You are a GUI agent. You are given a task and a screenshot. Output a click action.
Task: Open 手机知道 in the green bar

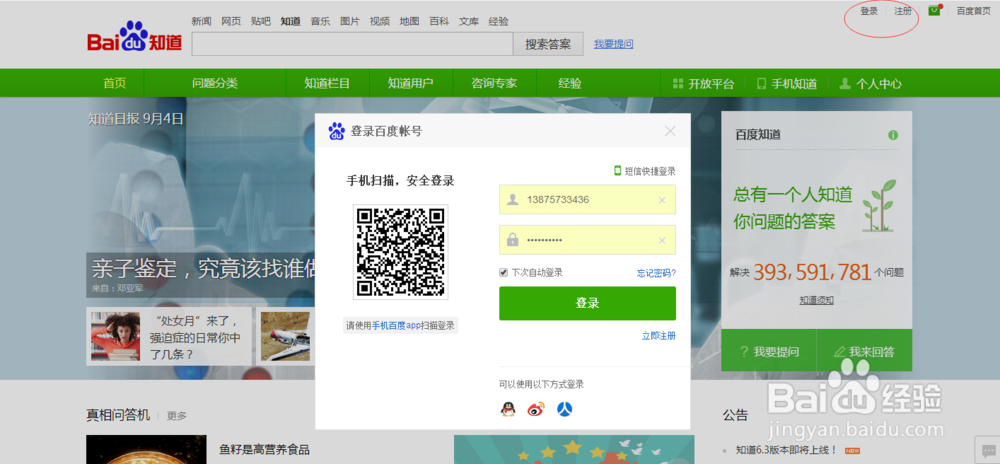[787, 84]
